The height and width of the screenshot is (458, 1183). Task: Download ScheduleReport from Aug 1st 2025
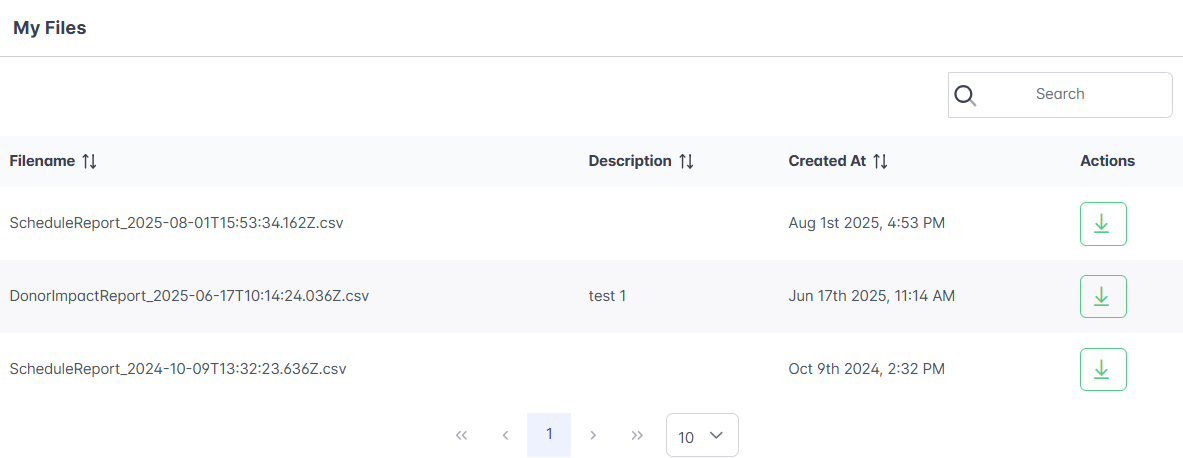1102,224
